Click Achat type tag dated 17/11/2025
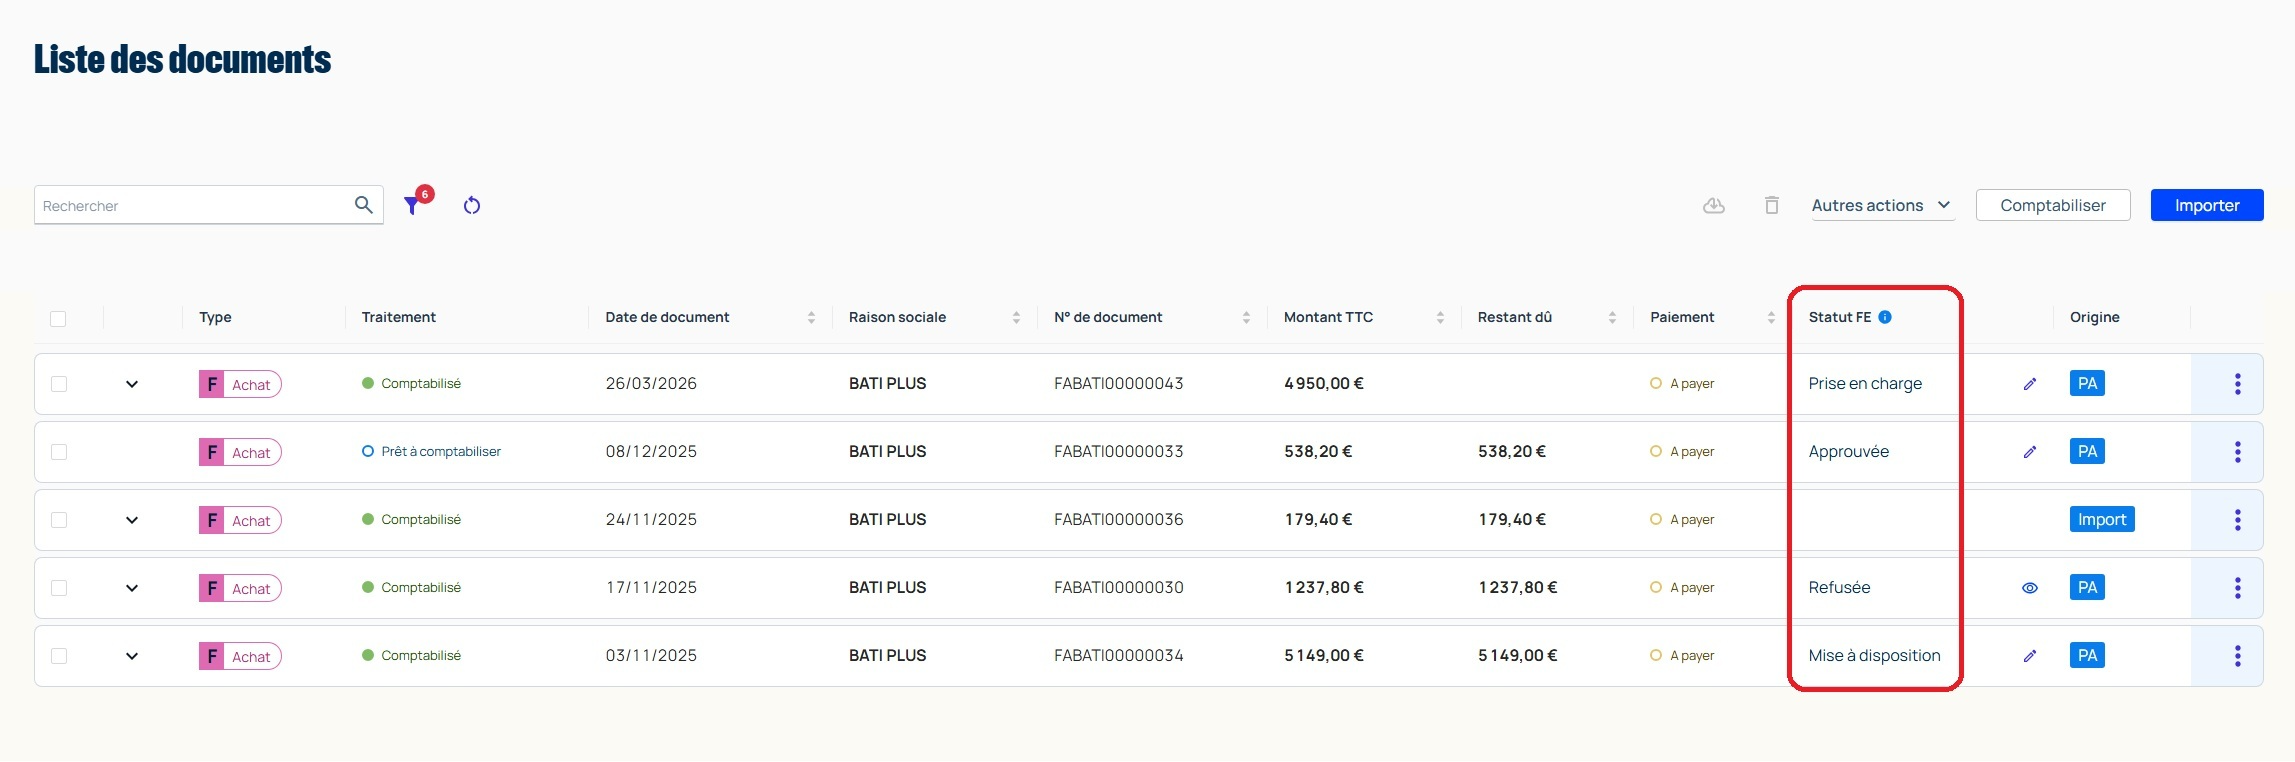The height and width of the screenshot is (762, 2295). (x=240, y=588)
